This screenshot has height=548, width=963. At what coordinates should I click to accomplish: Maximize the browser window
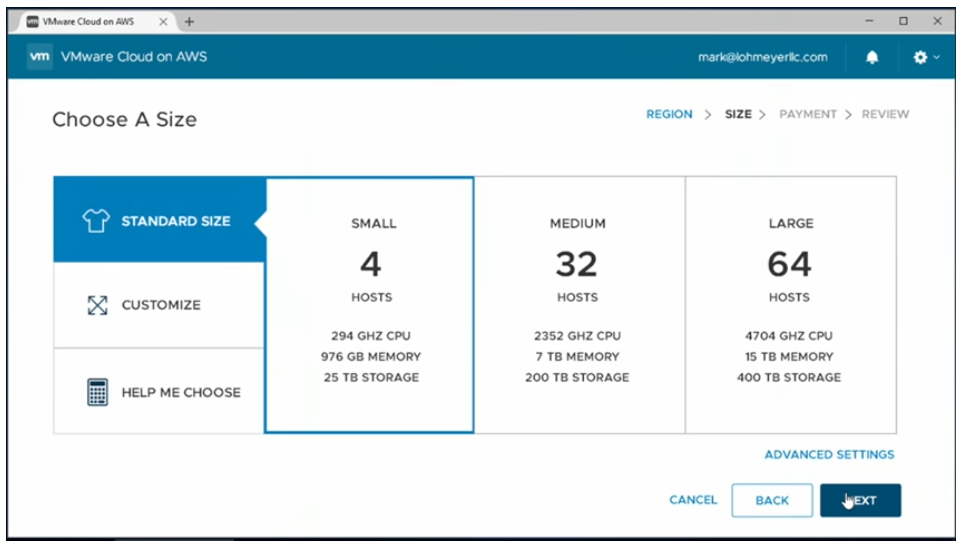tap(903, 21)
